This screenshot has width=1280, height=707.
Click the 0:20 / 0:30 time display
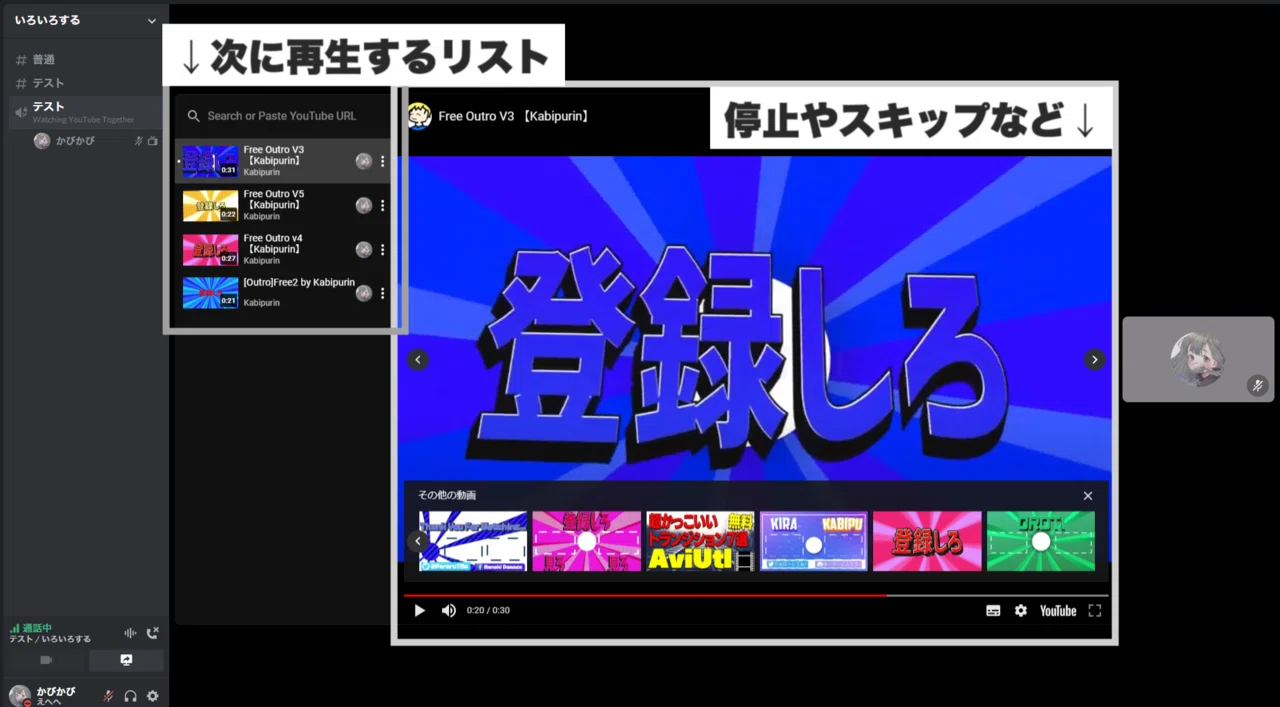click(x=488, y=611)
